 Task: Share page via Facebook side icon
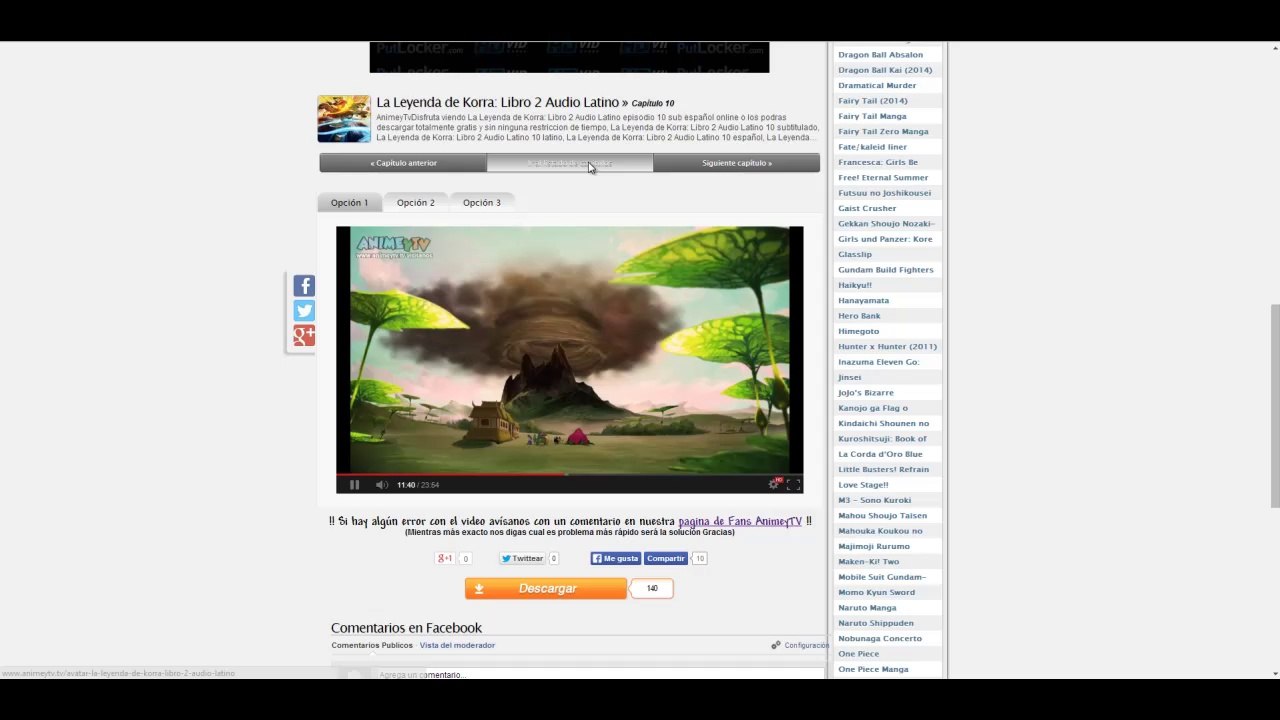pos(304,286)
